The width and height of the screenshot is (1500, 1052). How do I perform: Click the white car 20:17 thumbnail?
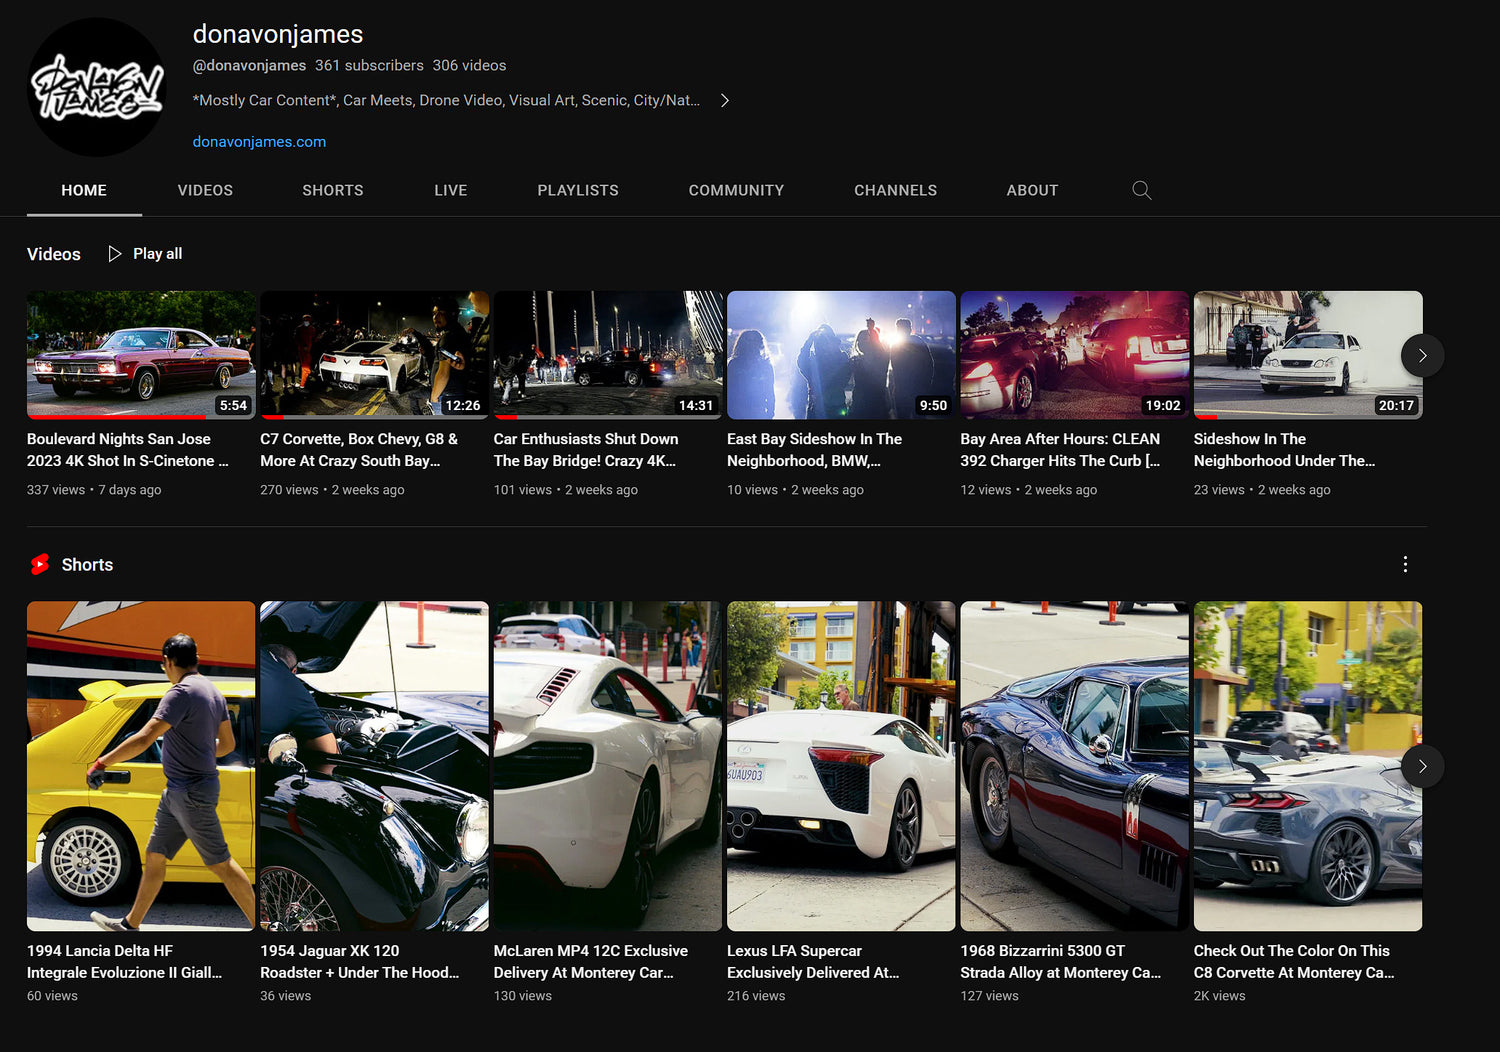[1308, 355]
